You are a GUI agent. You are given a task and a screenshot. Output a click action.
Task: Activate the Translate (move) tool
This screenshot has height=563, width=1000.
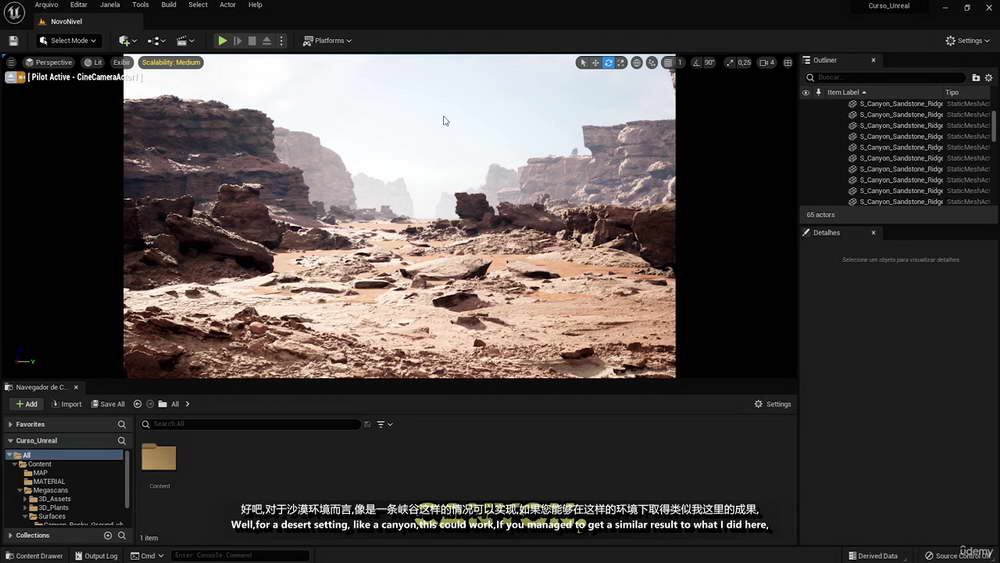pyautogui.click(x=595, y=62)
